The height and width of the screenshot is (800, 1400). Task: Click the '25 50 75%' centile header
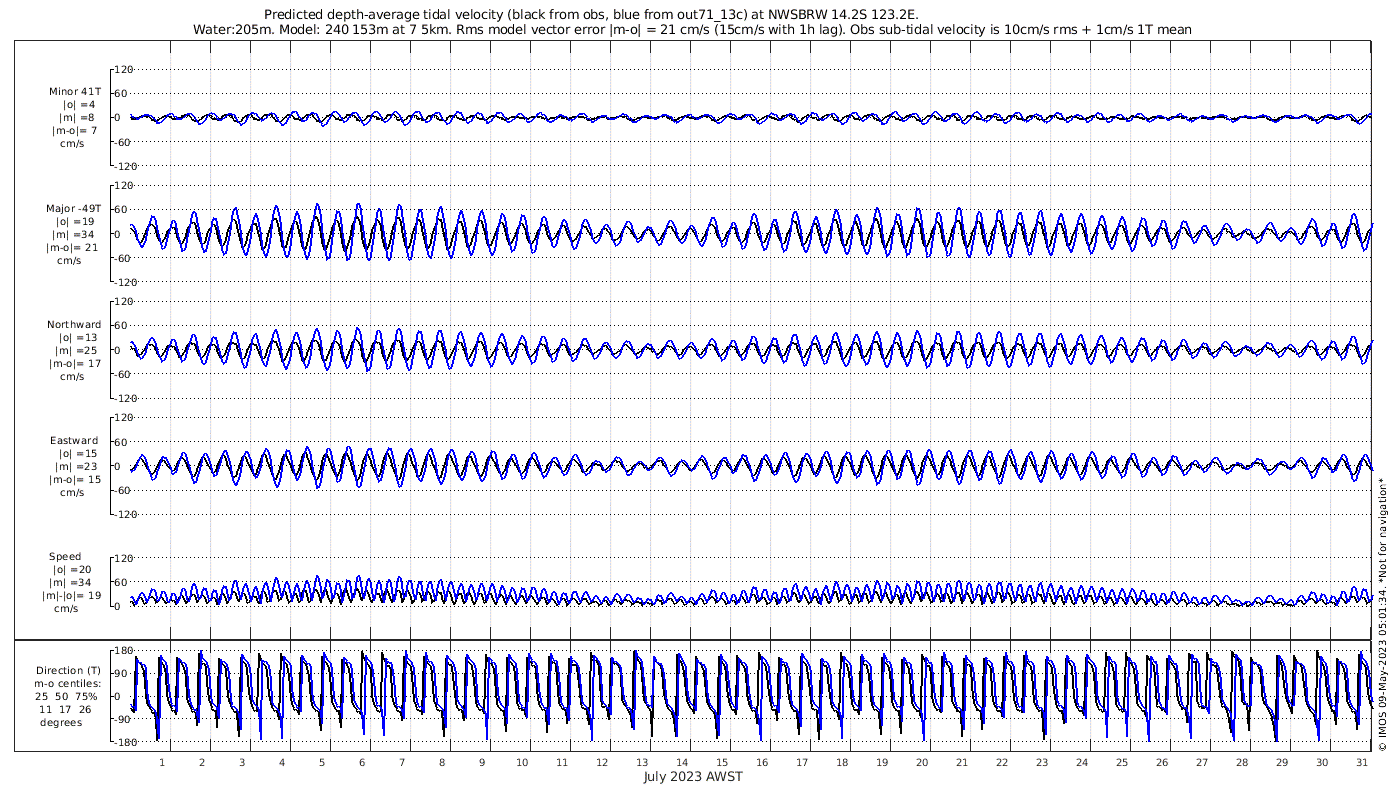pyautogui.click(x=68, y=696)
